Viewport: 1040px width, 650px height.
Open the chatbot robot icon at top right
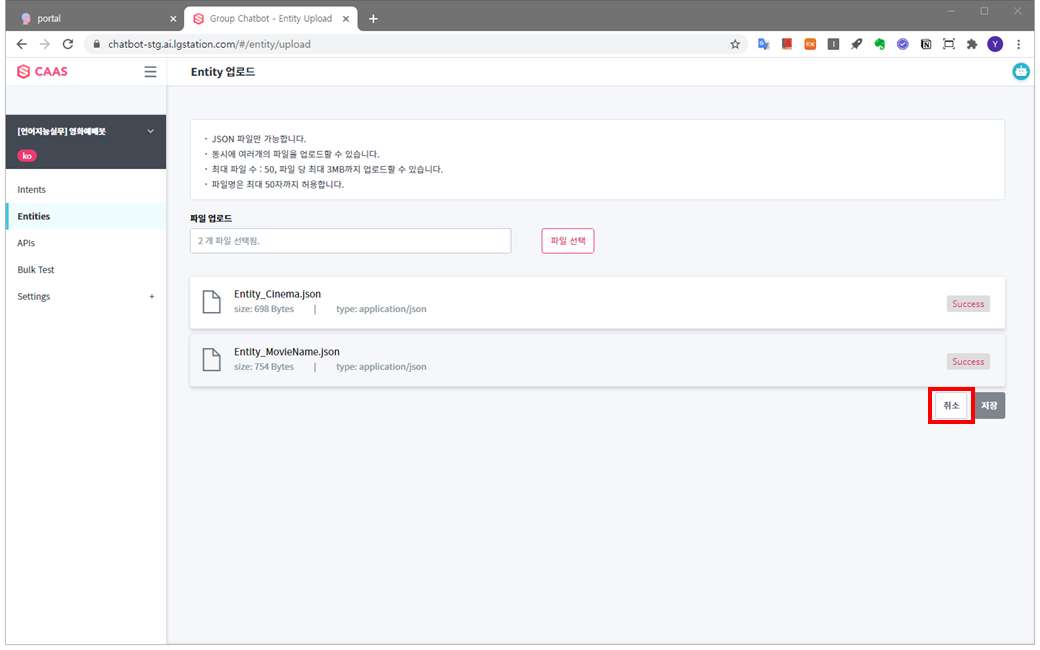(x=1020, y=72)
